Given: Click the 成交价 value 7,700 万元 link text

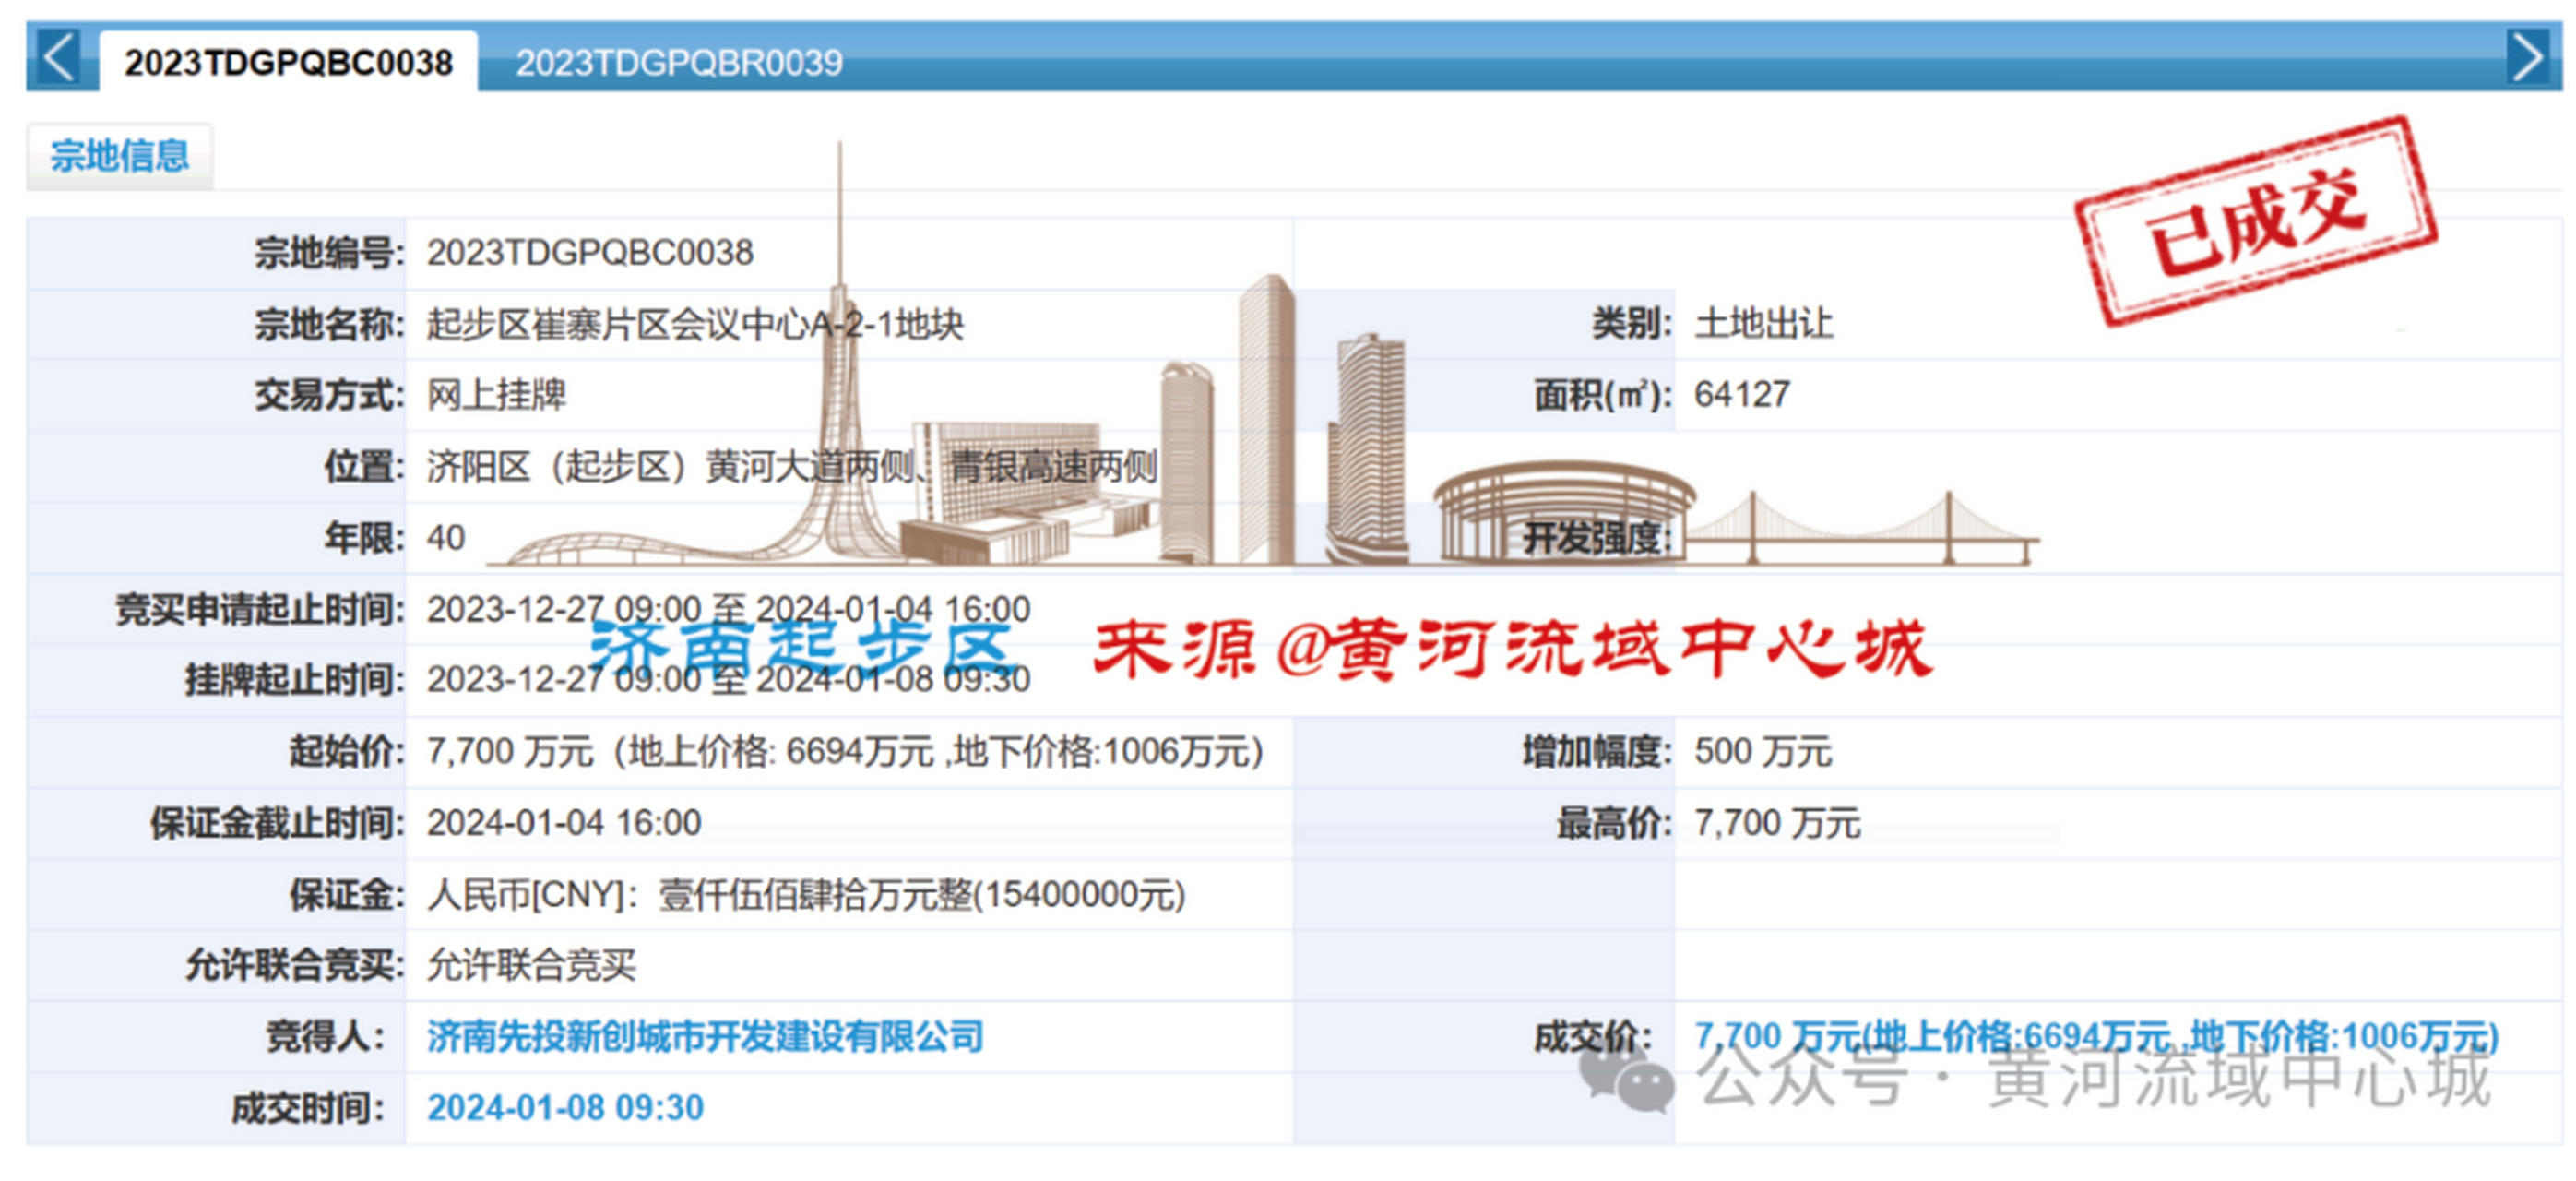Looking at the screenshot, I should (2096, 1036).
